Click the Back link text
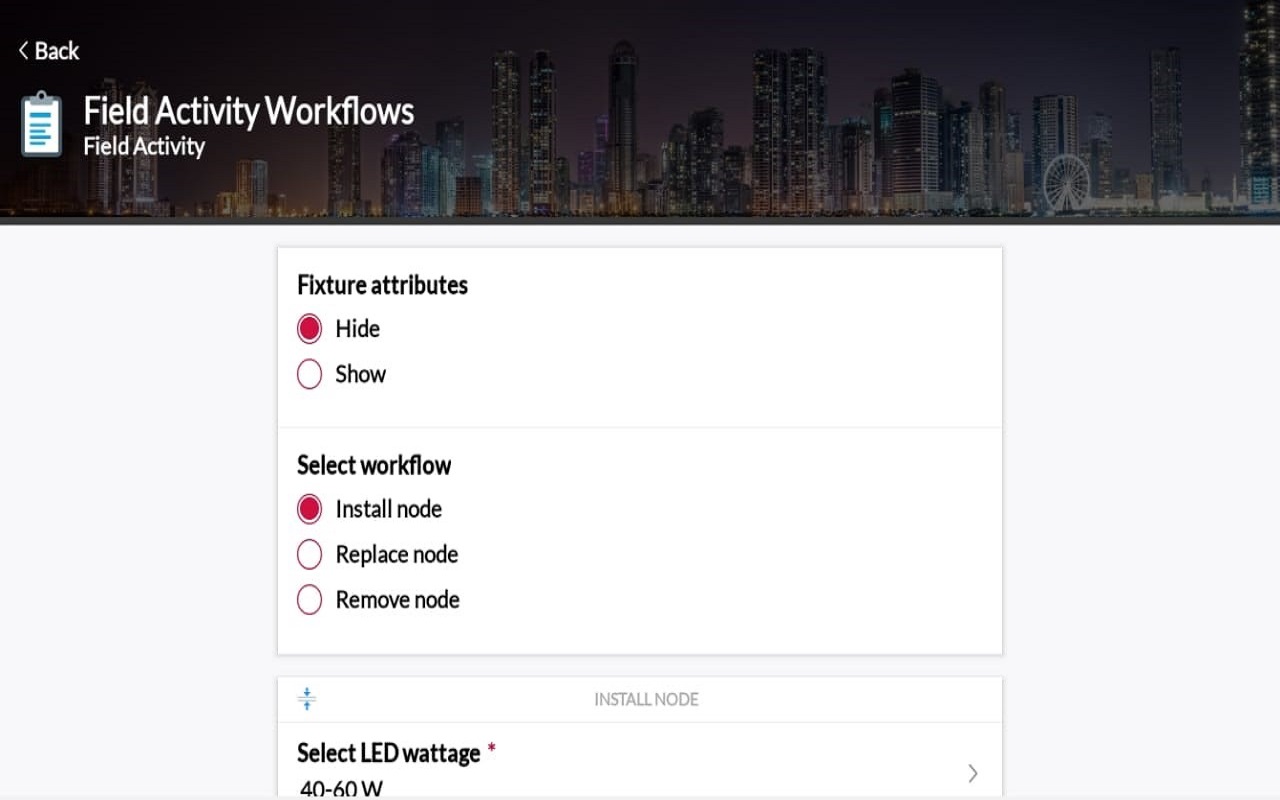1280x800 pixels. (x=57, y=51)
